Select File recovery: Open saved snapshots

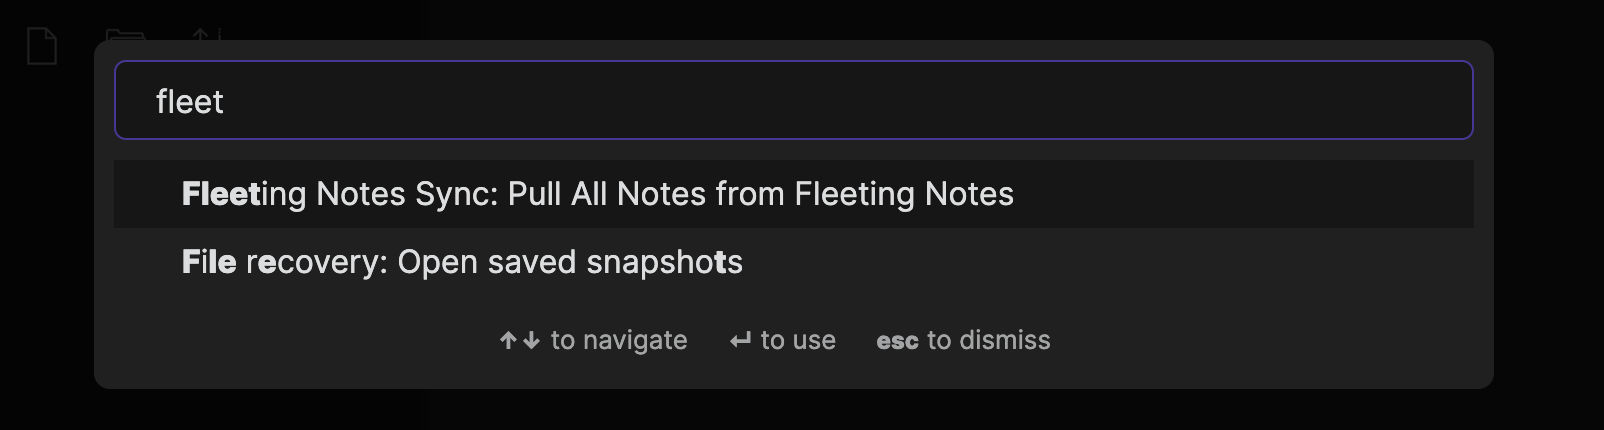(x=462, y=262)
